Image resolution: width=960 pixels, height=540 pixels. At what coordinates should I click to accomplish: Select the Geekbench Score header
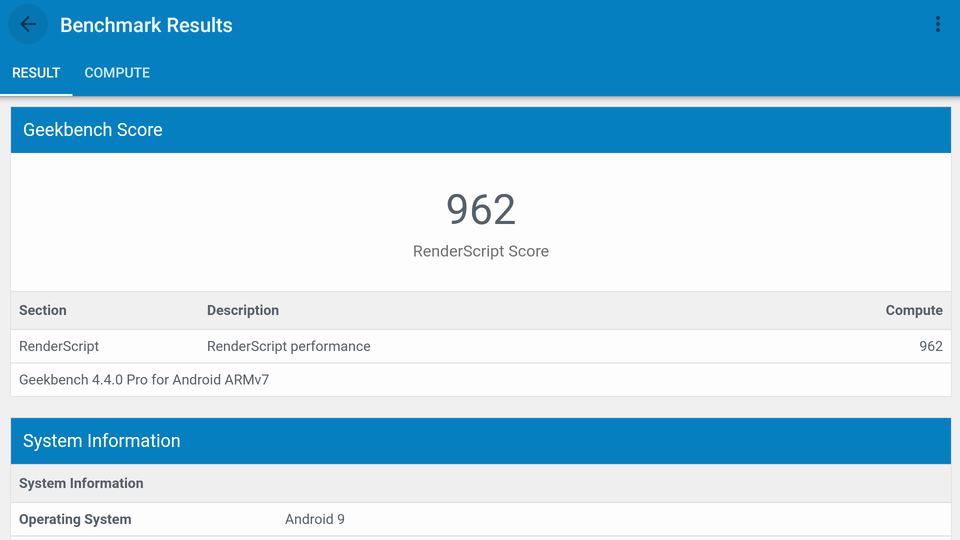tap(481, 130)
